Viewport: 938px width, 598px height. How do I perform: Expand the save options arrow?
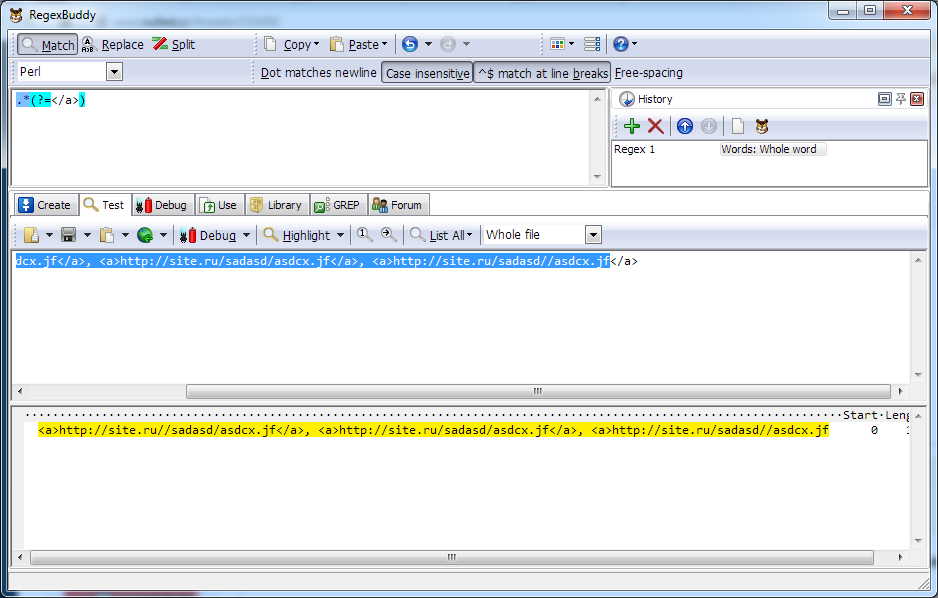(87, 235)
